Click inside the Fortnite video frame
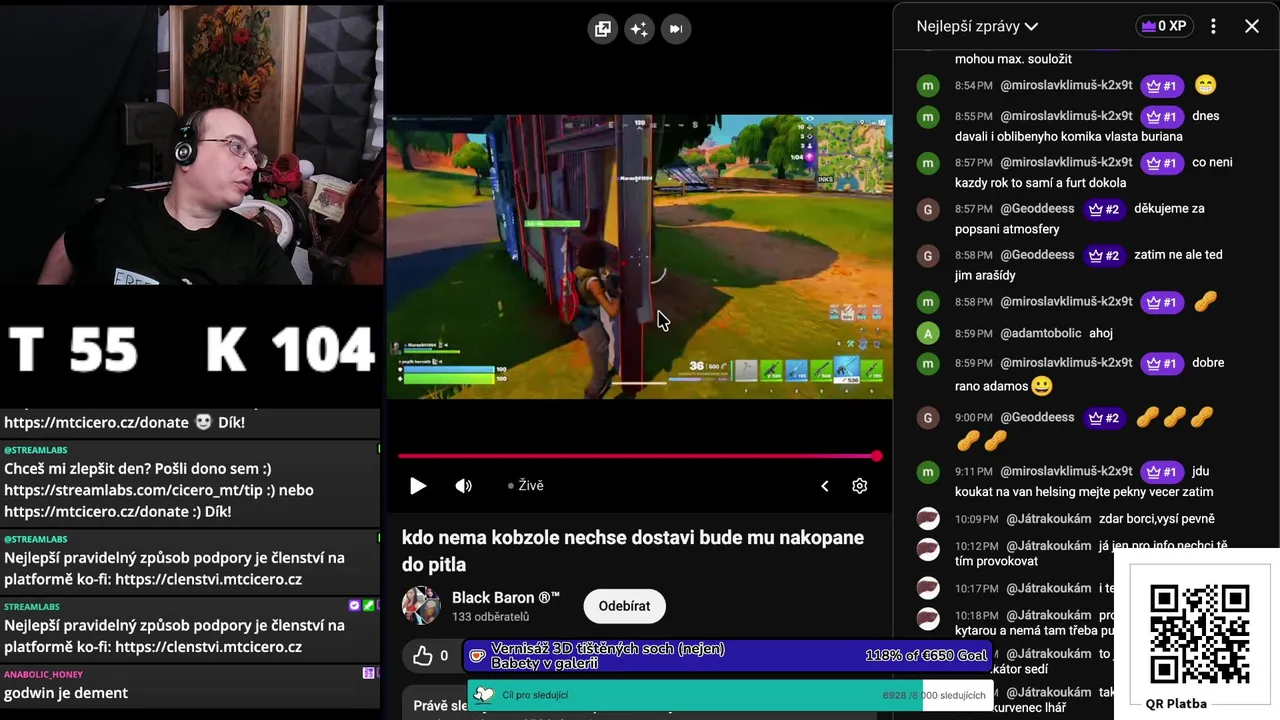This screenshot has height=720, width=1280. click(640, 256)
